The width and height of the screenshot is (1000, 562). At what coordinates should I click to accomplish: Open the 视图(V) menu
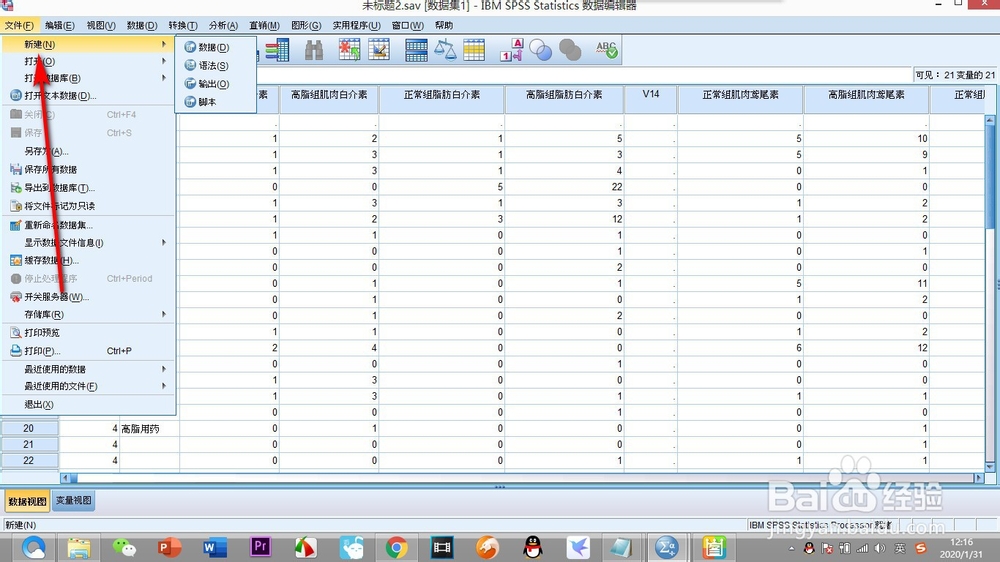point(101,25)
